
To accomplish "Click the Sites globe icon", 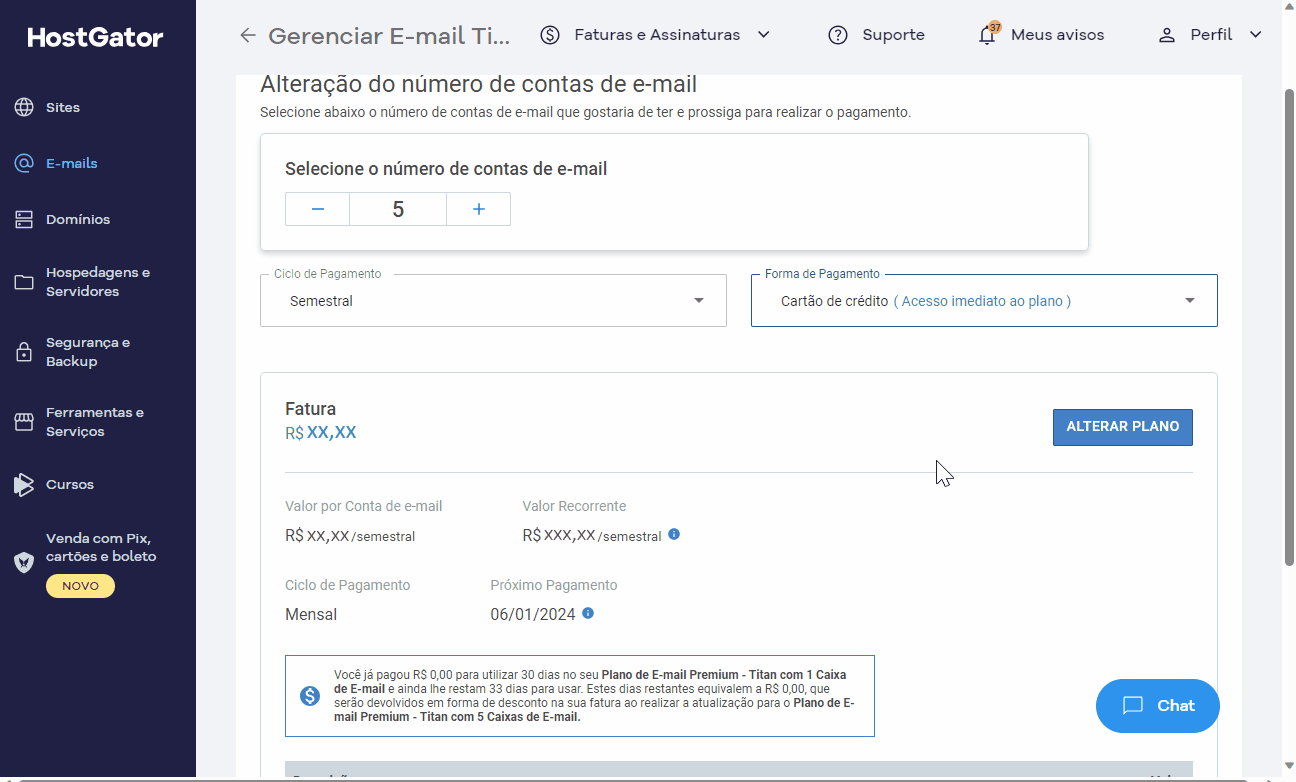I will [x=24, y=107].
